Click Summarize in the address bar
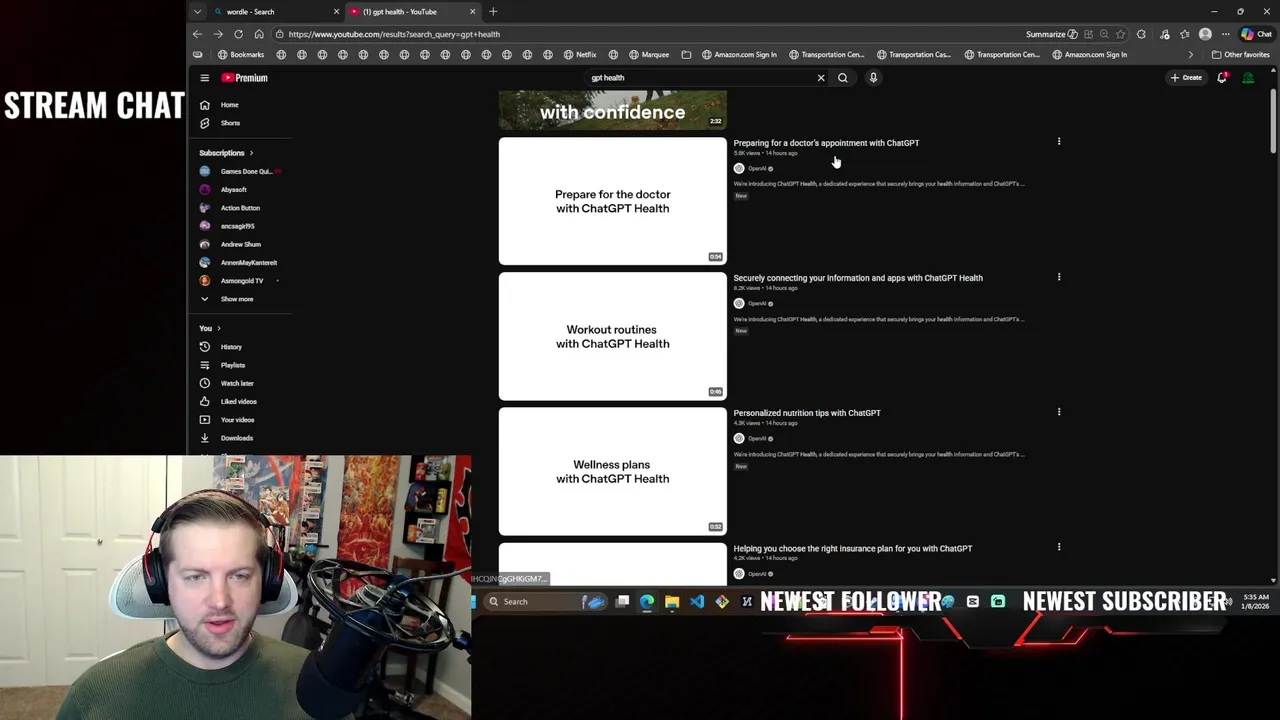The width and height of the screenshot is (1280, 720). click(x=1051, y=34)
